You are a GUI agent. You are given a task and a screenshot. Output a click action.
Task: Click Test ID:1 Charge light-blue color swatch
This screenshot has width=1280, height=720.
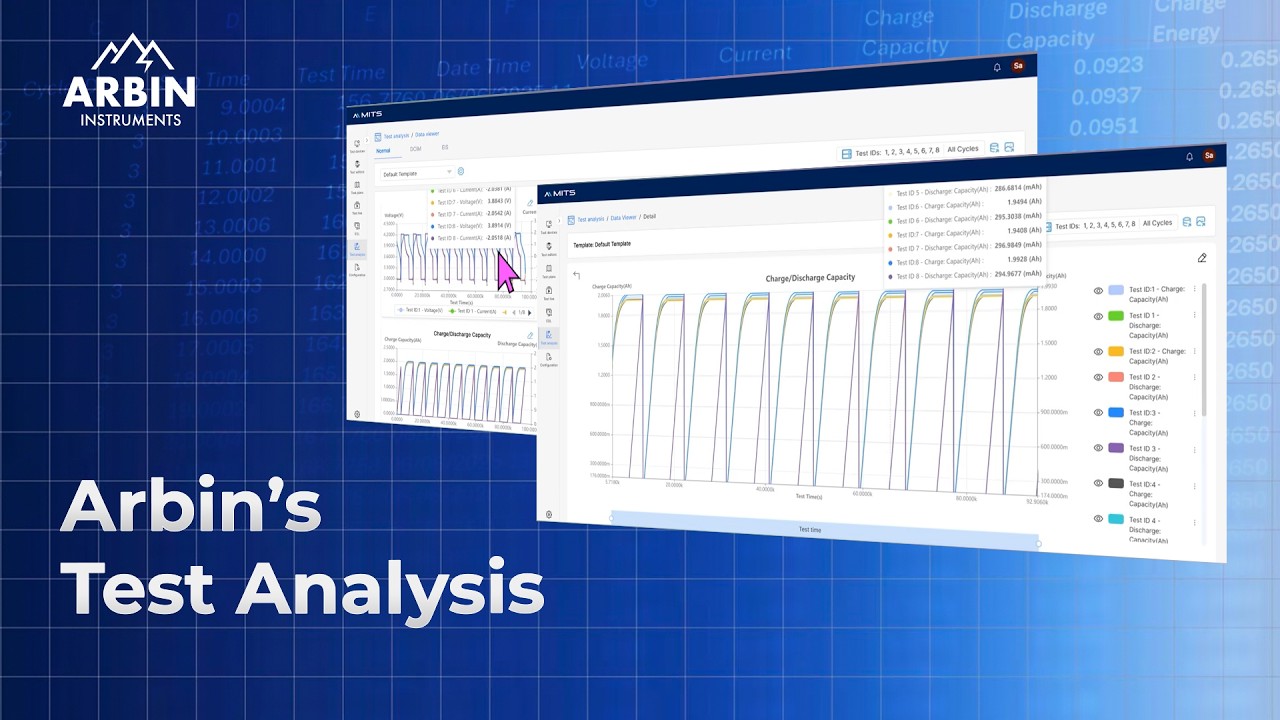click(1116, 290)
